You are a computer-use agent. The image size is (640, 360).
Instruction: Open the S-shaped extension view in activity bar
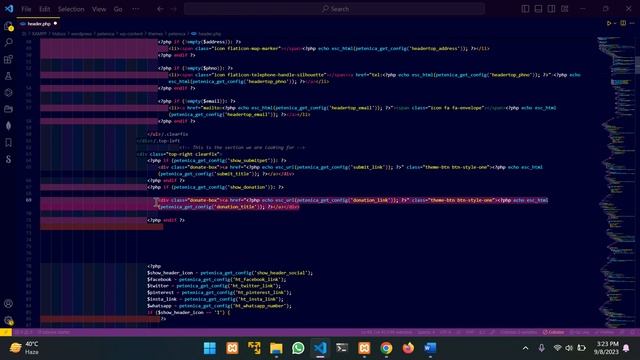click(8, 159)
